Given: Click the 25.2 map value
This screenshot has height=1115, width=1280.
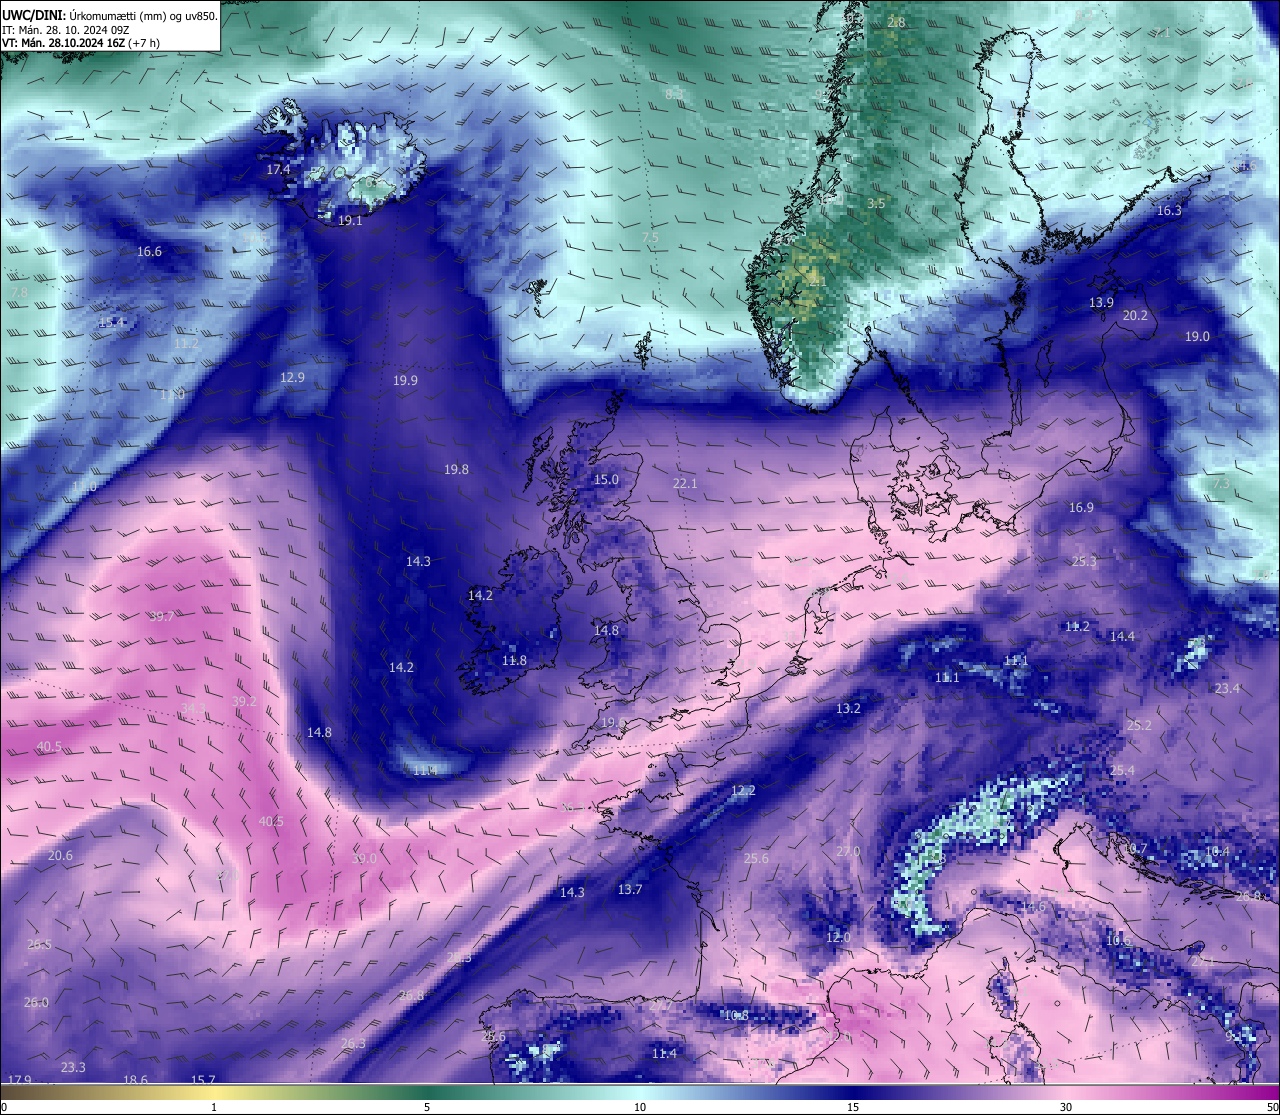Looking at the screenshot, I should click(x=1139, y=726).
